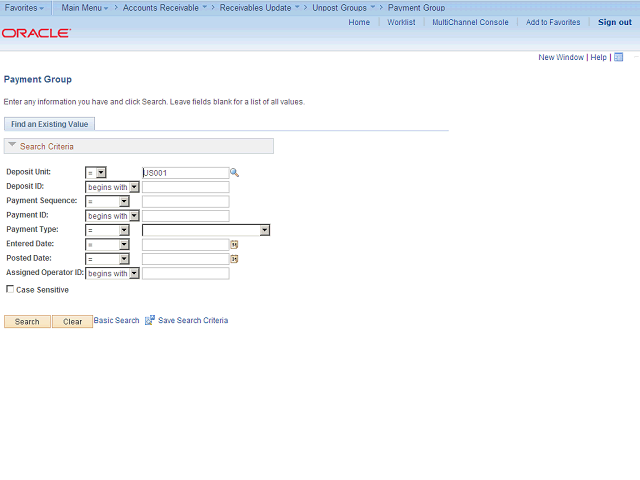Open MultiChannel Console link
640x480 pixels.
coord(470,22)
